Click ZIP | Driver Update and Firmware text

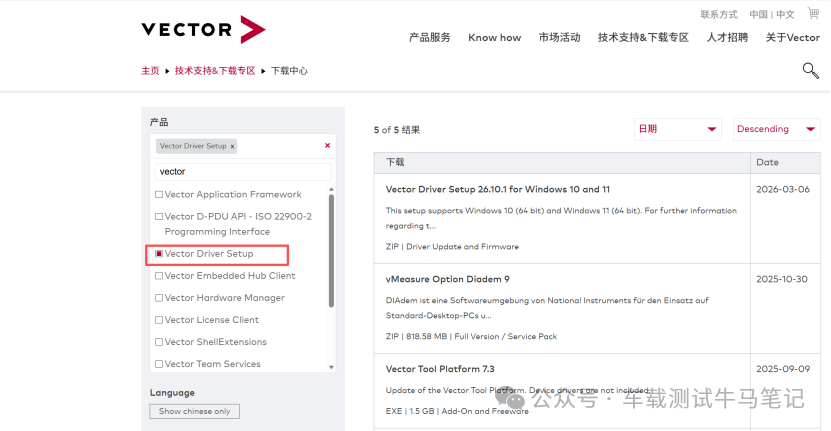pos(452,247)
